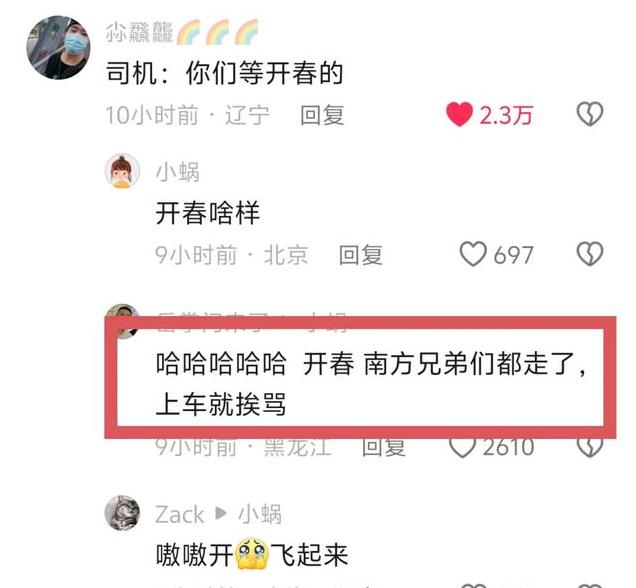636x588 pixels.
Task: Open 小蜗's cartoon girl avatar
Action: (122, 171)
